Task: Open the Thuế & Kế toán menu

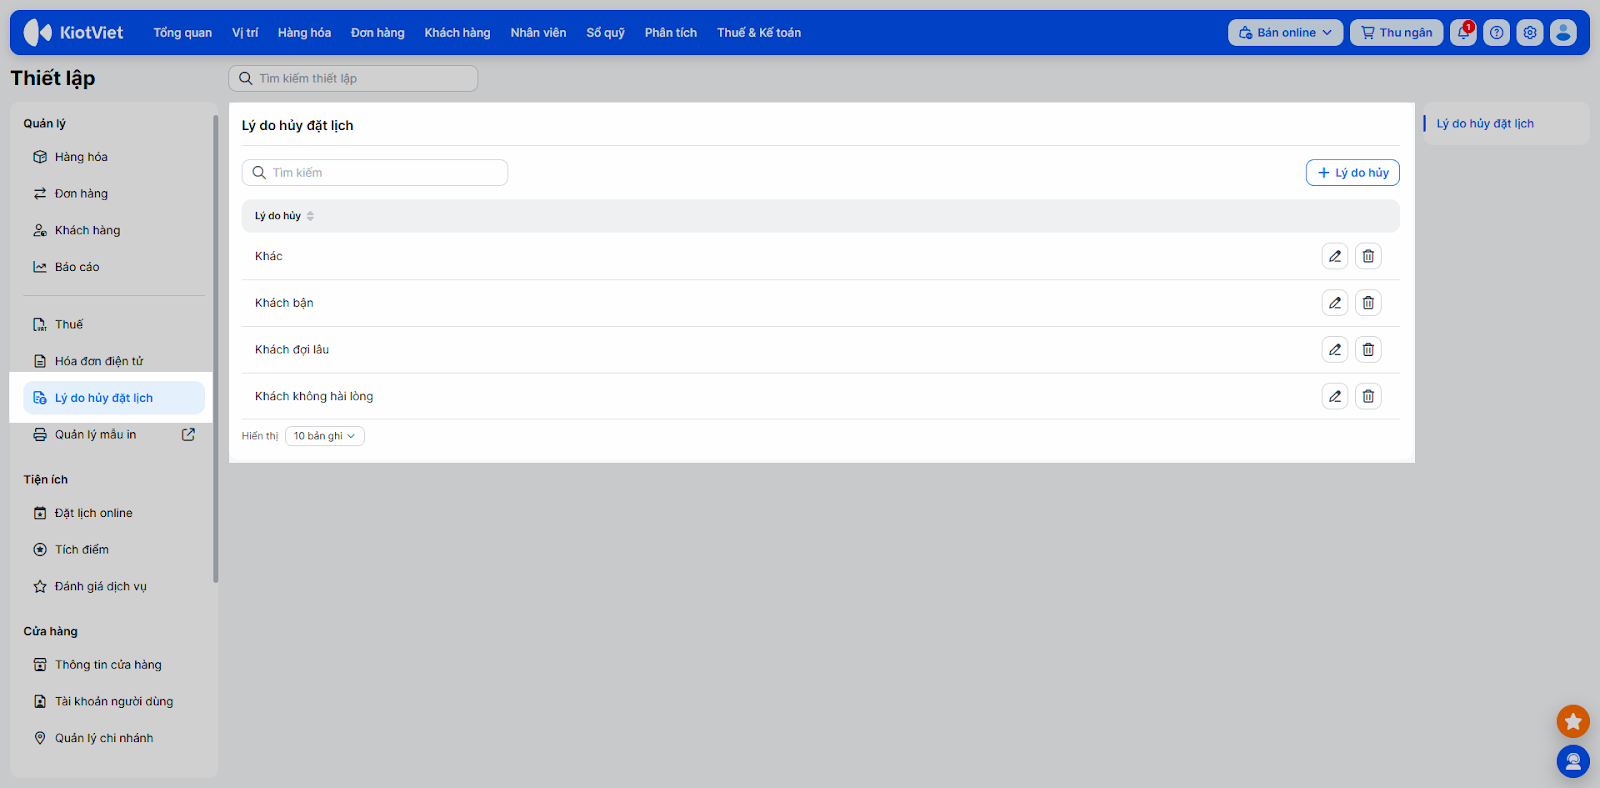Action: pos(759,33)
